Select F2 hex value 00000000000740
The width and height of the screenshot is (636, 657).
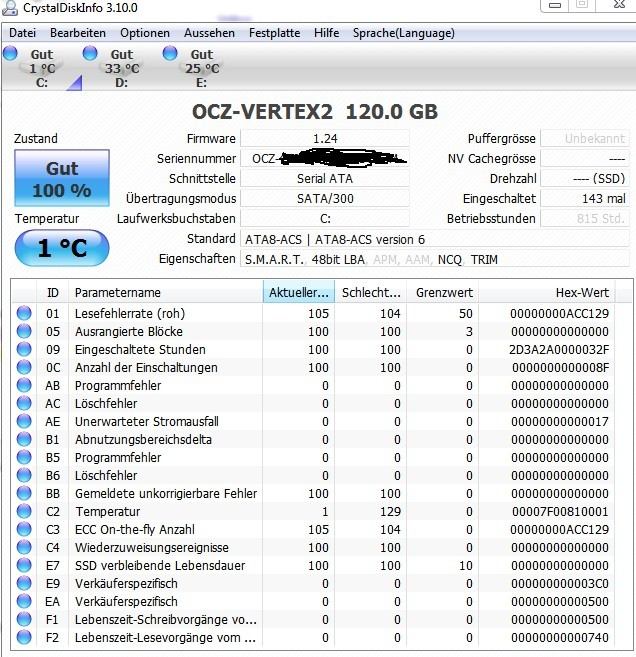[560, 638]
